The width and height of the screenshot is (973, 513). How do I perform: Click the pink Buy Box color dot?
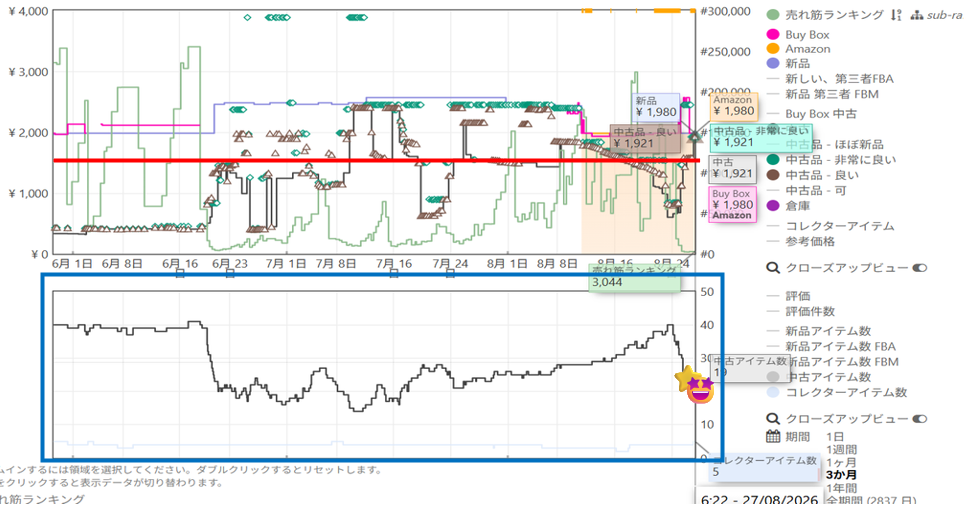(x=773, y=35)
